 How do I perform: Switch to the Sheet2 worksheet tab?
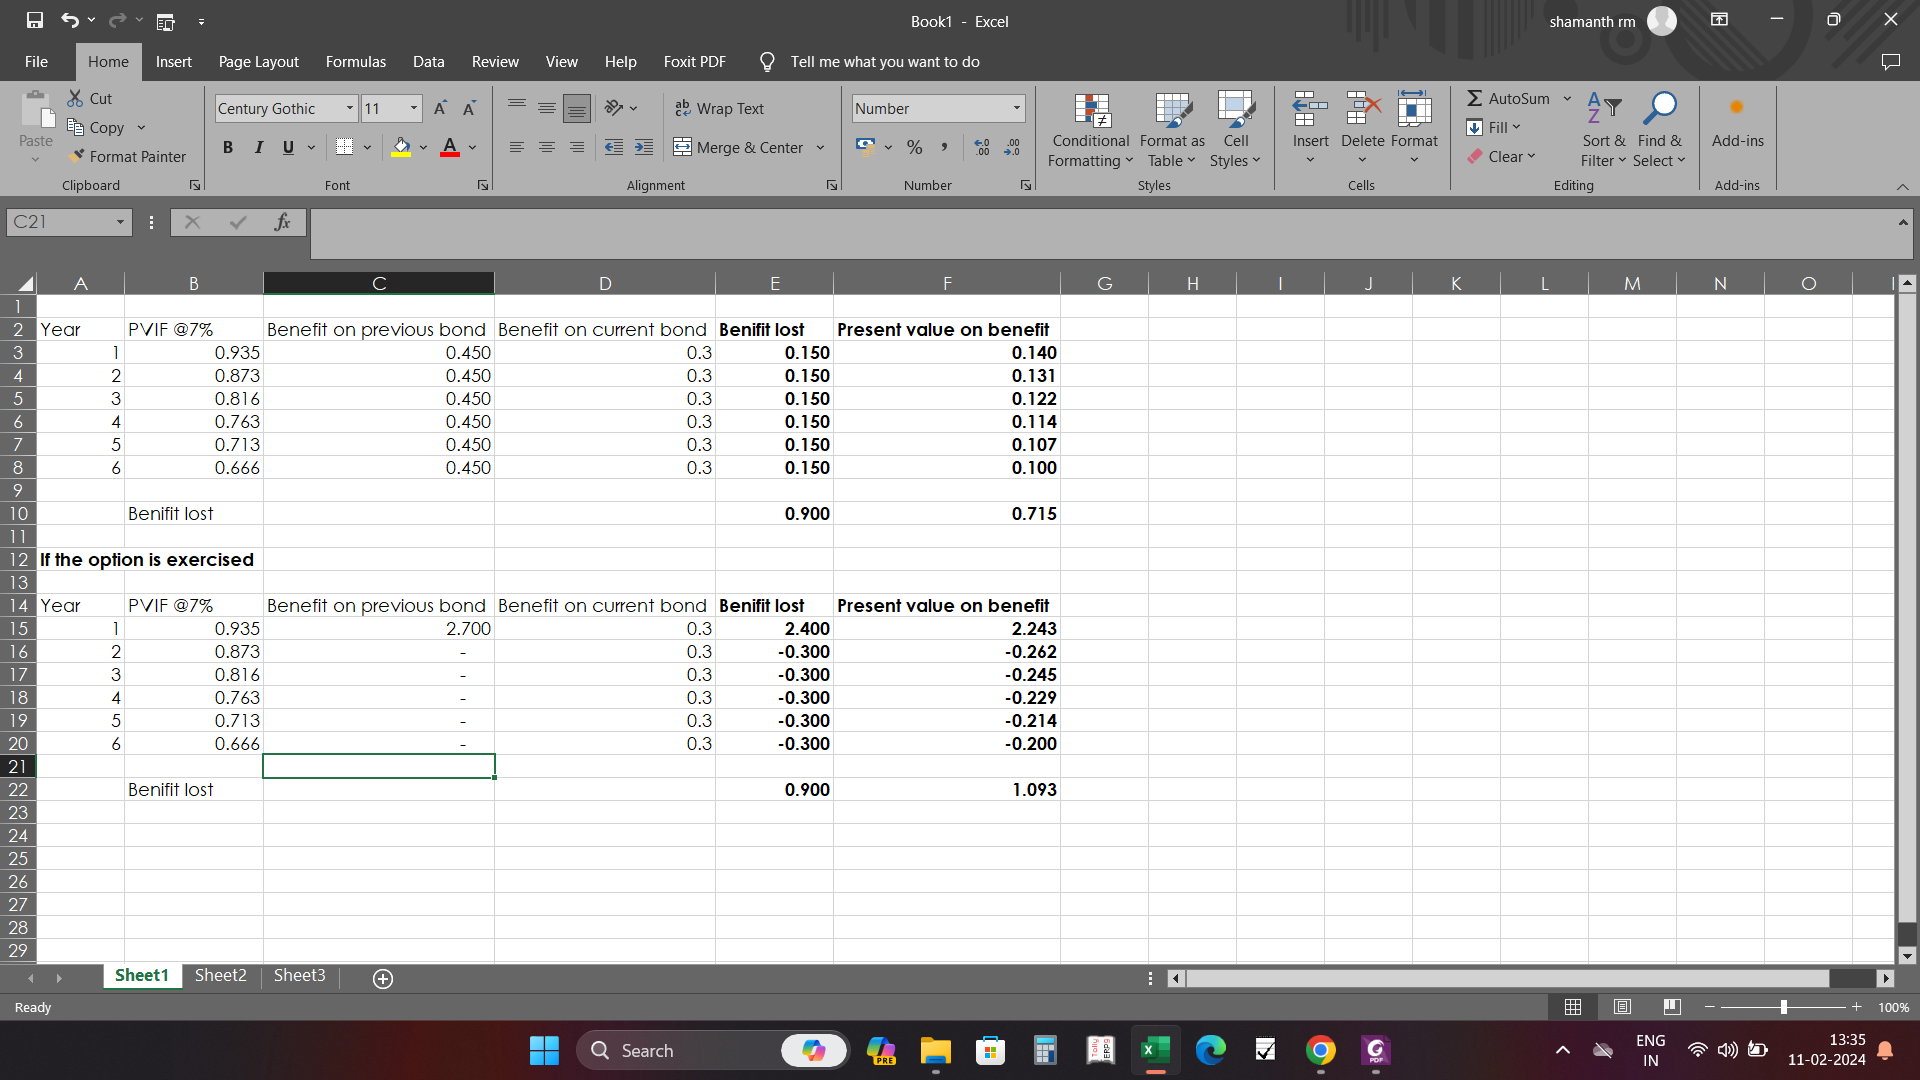point(220,976)
